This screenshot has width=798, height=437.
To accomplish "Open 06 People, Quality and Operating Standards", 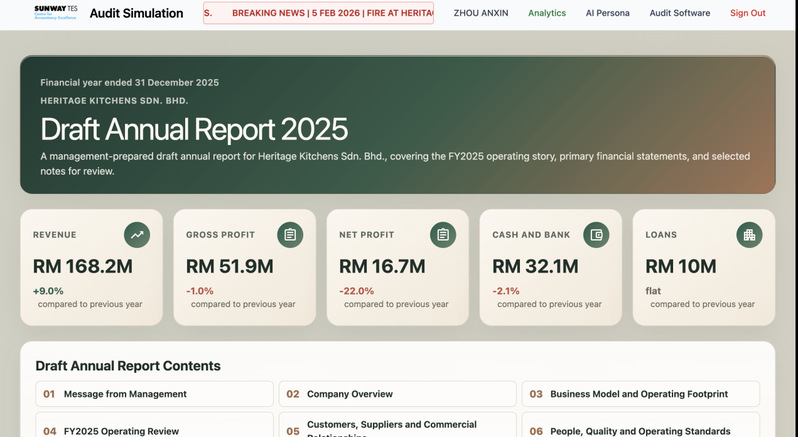I will [x=641, y=427].
